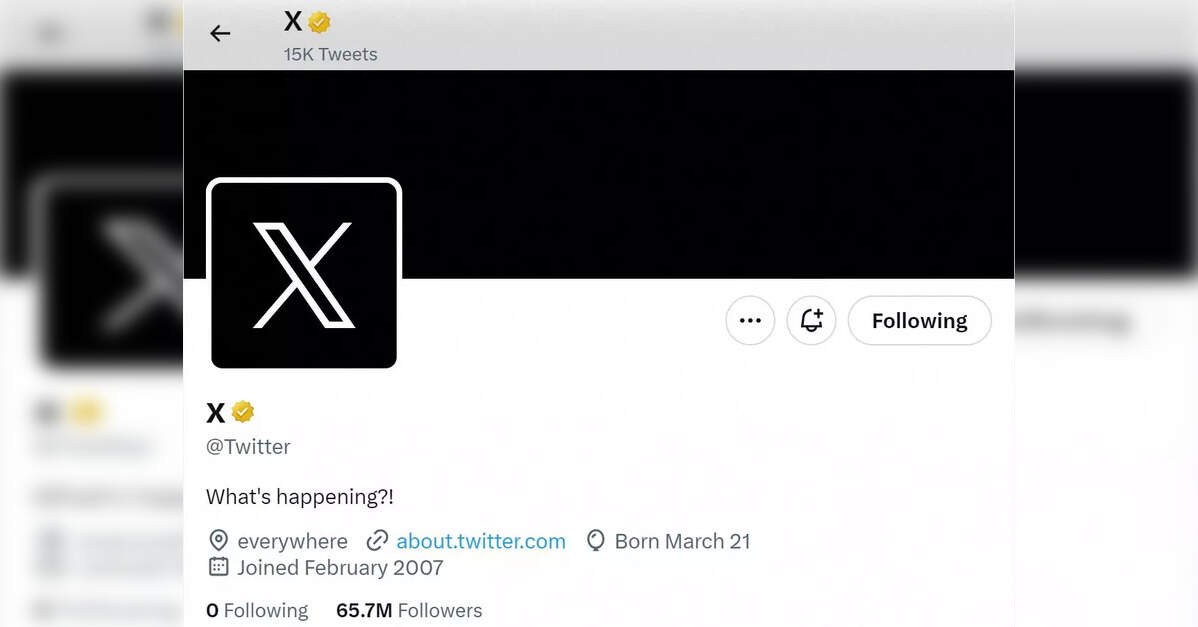
Task: Click the gold verified badge beside the profile name
Action: click(x=243, y=412)
